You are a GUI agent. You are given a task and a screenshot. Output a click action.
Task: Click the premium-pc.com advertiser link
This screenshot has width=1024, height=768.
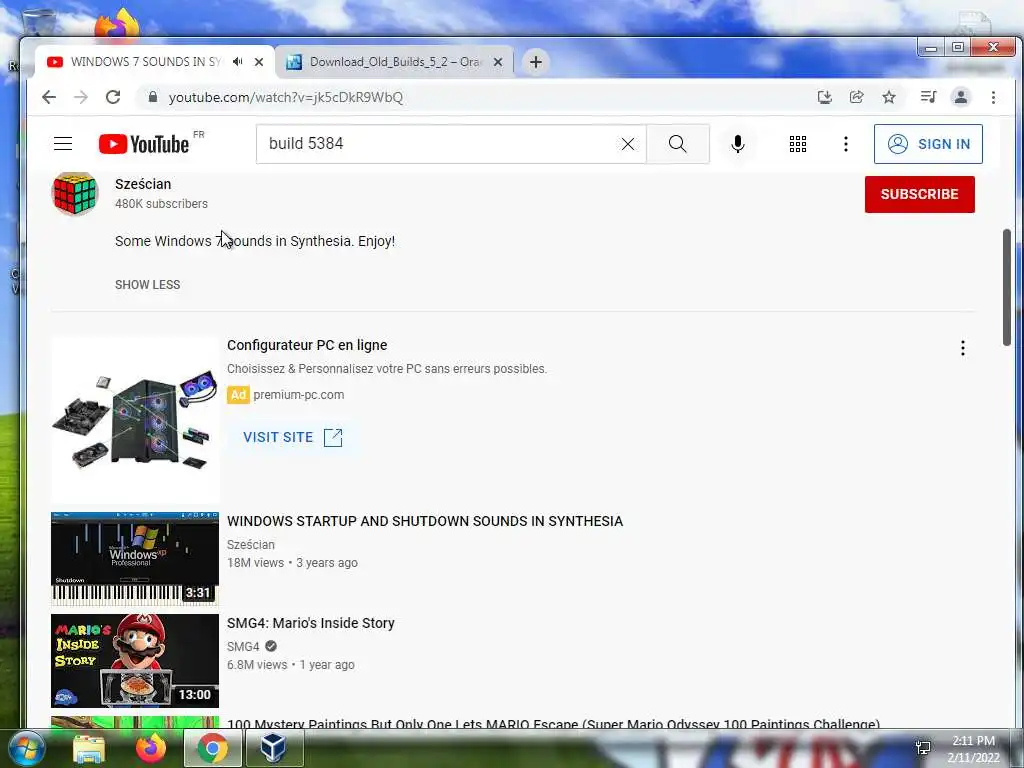click(298, 394)
